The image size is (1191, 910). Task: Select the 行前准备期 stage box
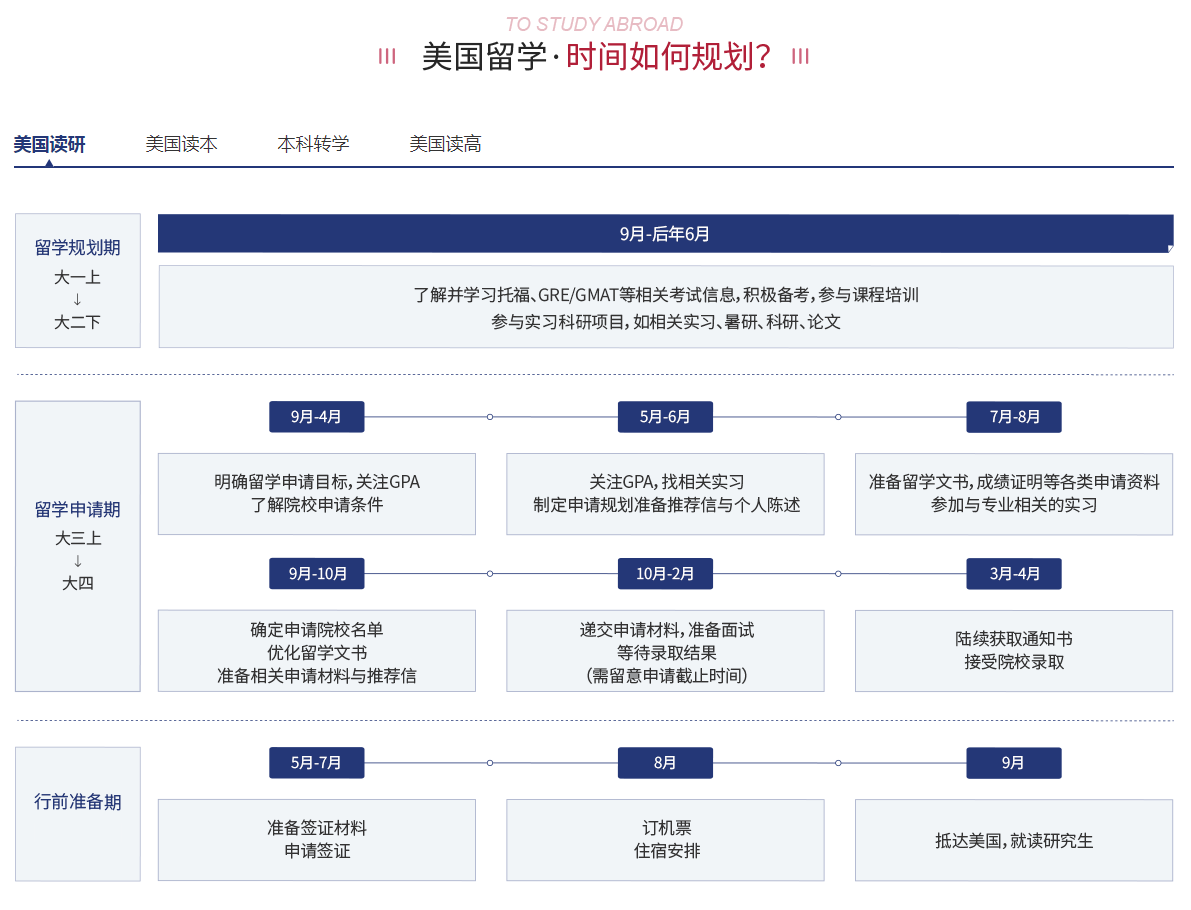[78, 814]
